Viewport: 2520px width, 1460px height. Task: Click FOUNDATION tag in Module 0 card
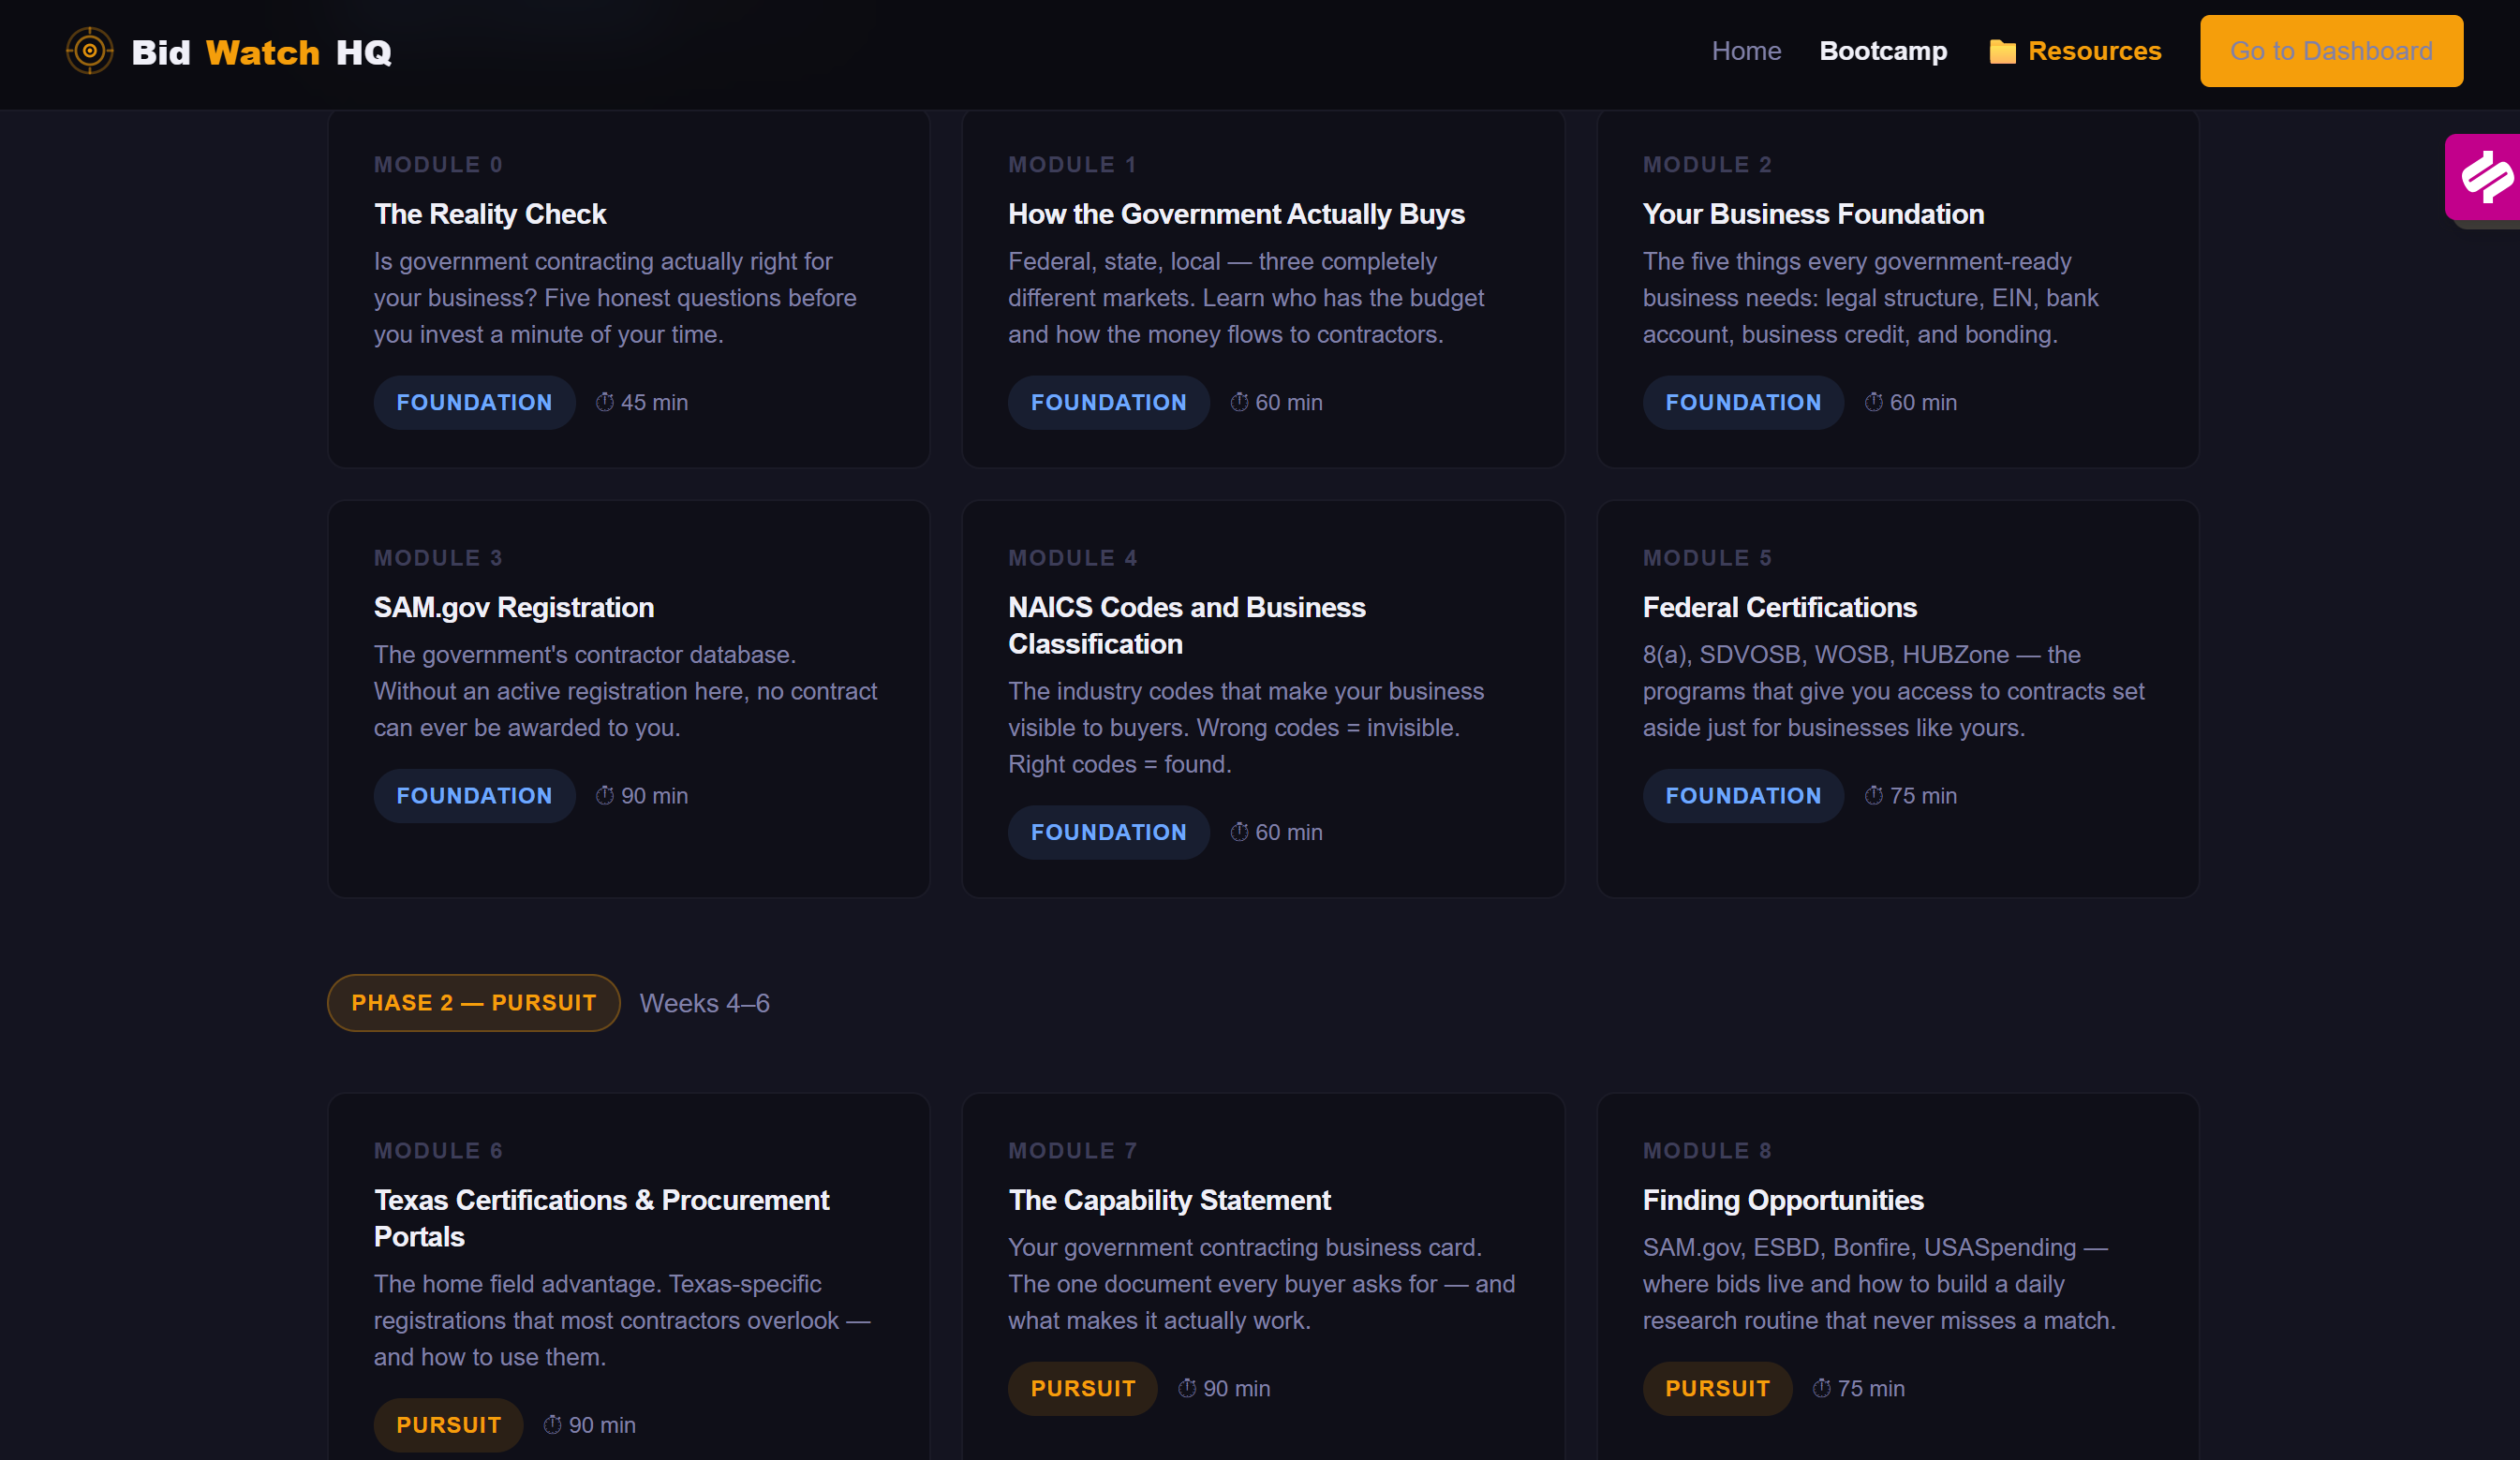(474, 402)
